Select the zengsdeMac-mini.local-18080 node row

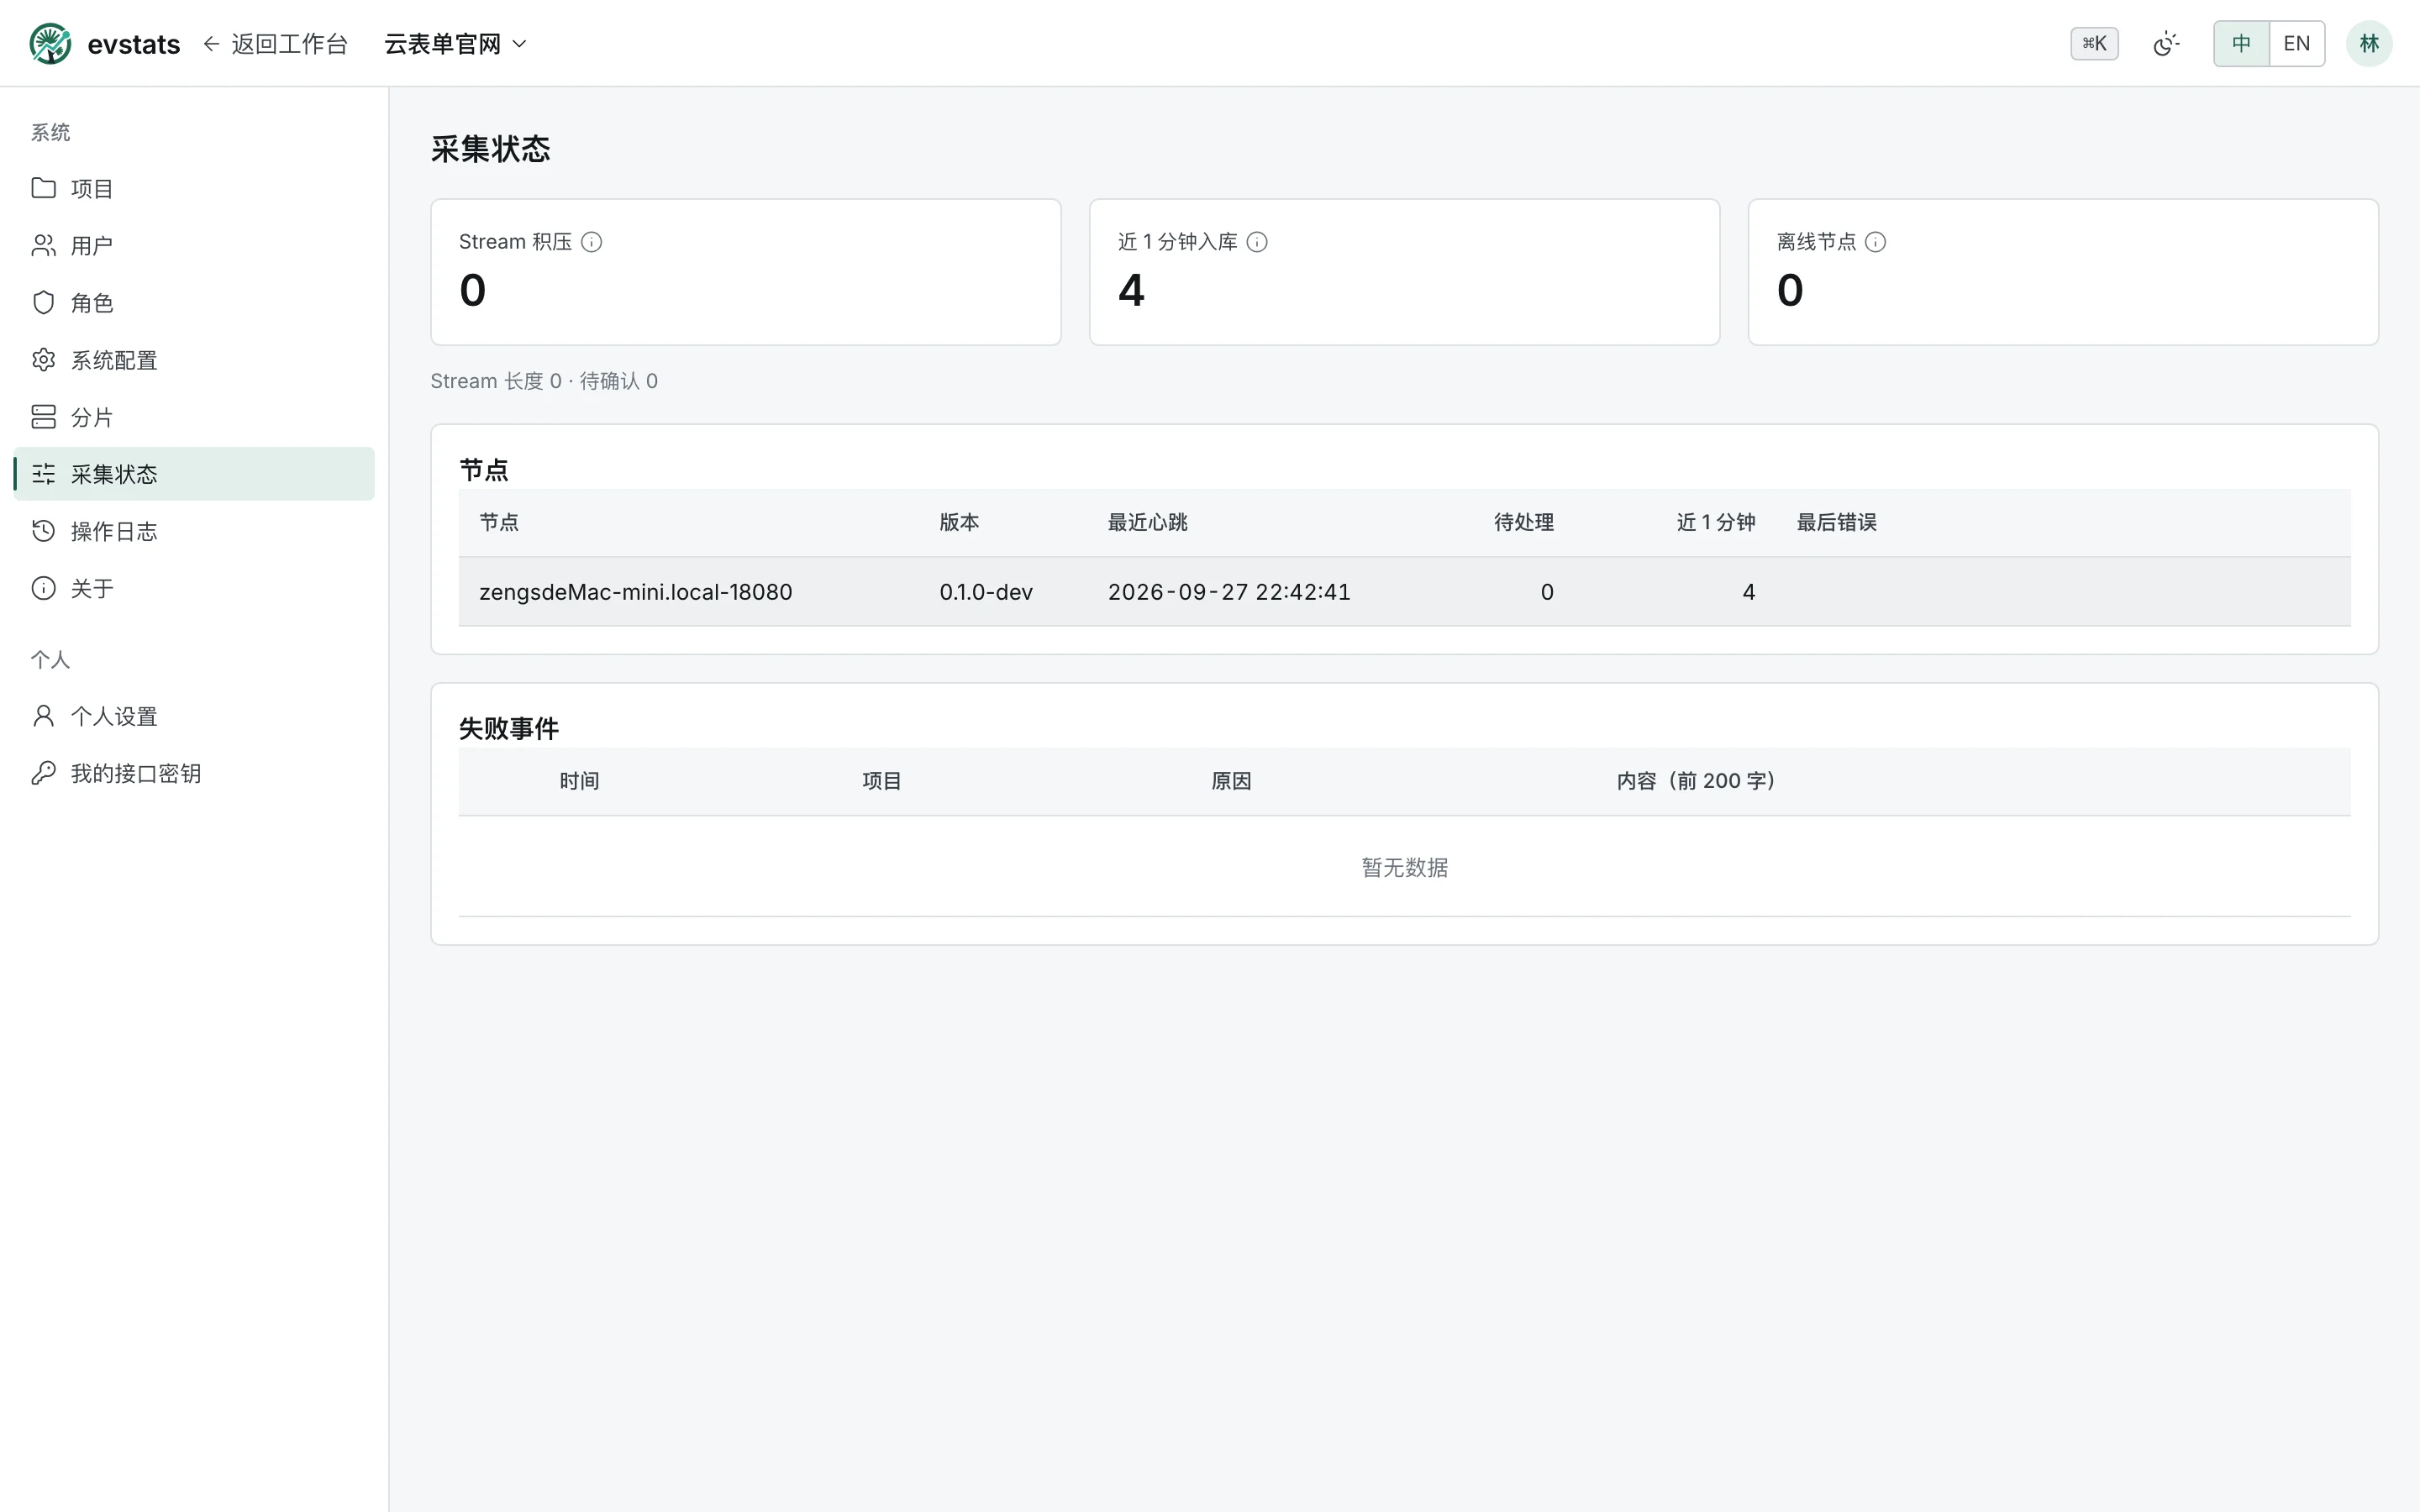point(1404,591)
